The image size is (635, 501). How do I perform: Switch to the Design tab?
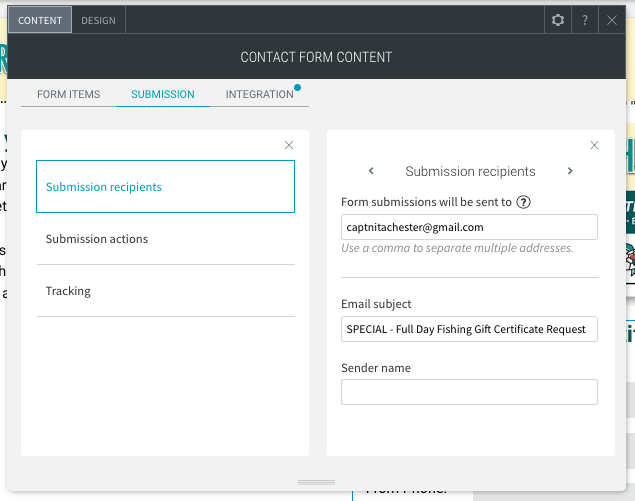(x=98, y=20)
